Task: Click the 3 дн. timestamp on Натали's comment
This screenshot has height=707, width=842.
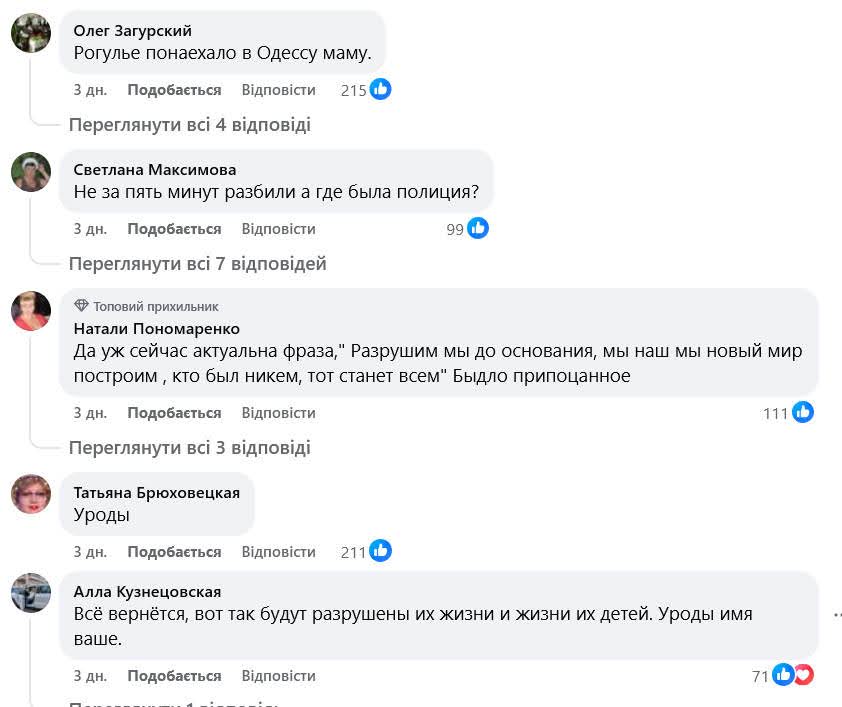Action: (90, 413)
